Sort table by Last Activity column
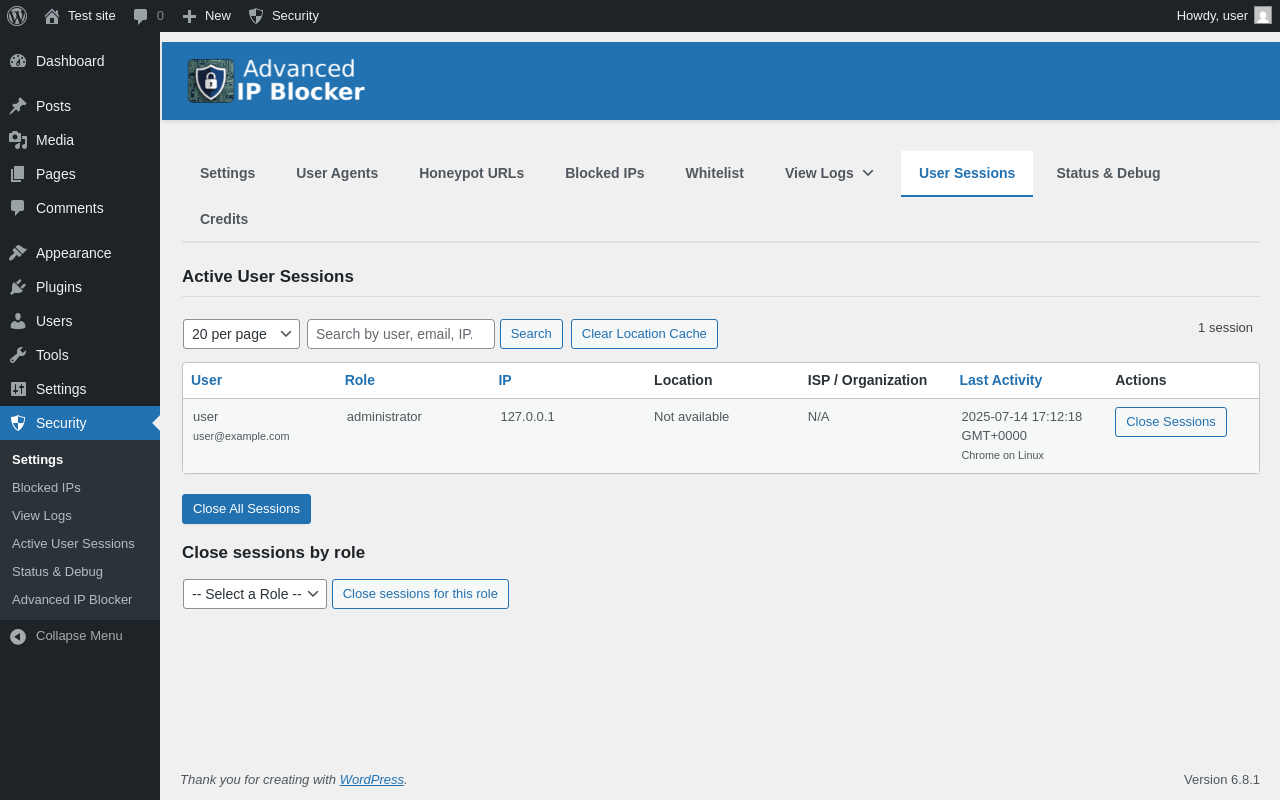The height and width of the screenshot is (800, 1280). (x=1001, y=380)
